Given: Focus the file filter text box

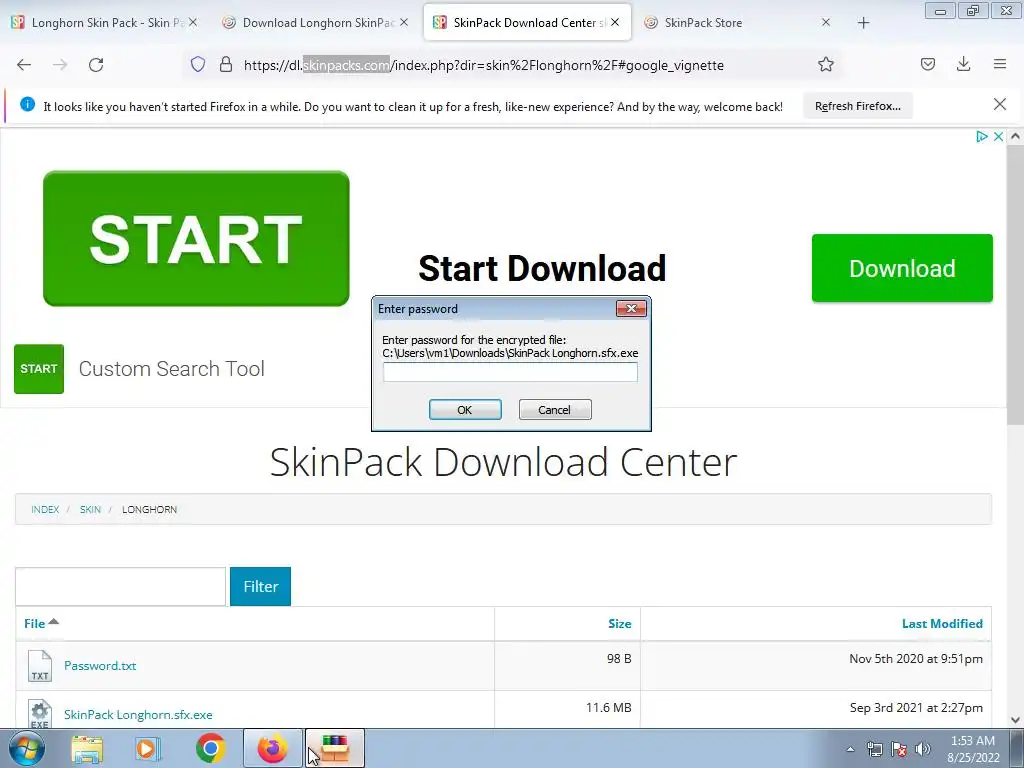Looking at the screenshot, I should (120, 586).
